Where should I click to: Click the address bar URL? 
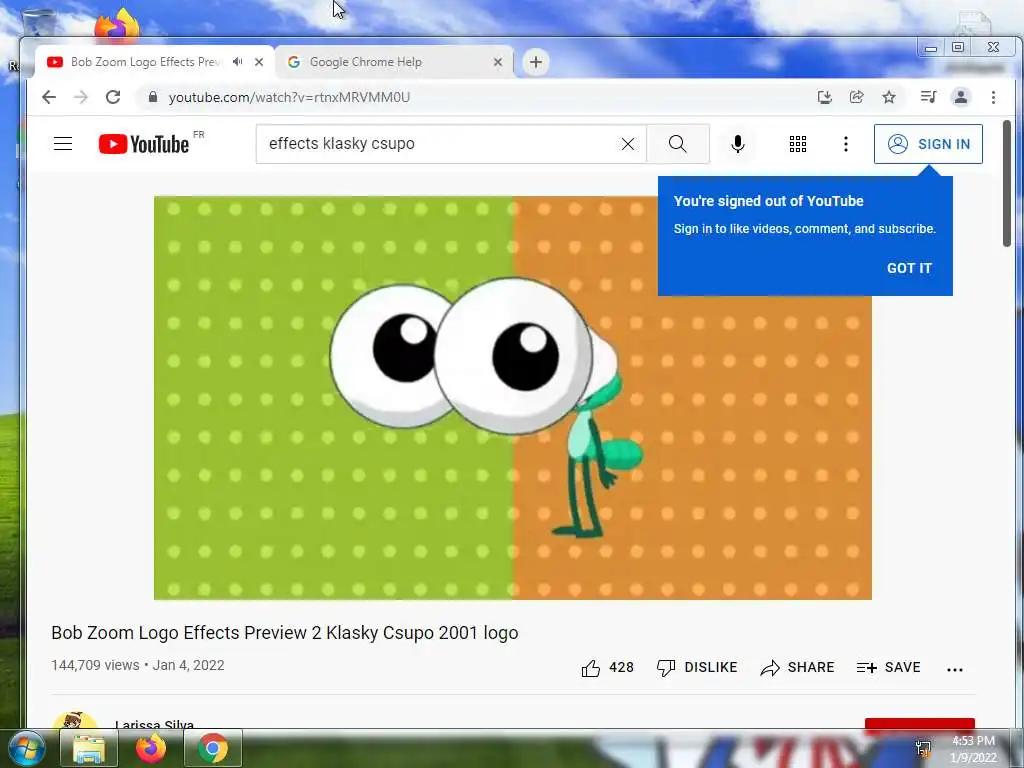[x=289, y=97]
